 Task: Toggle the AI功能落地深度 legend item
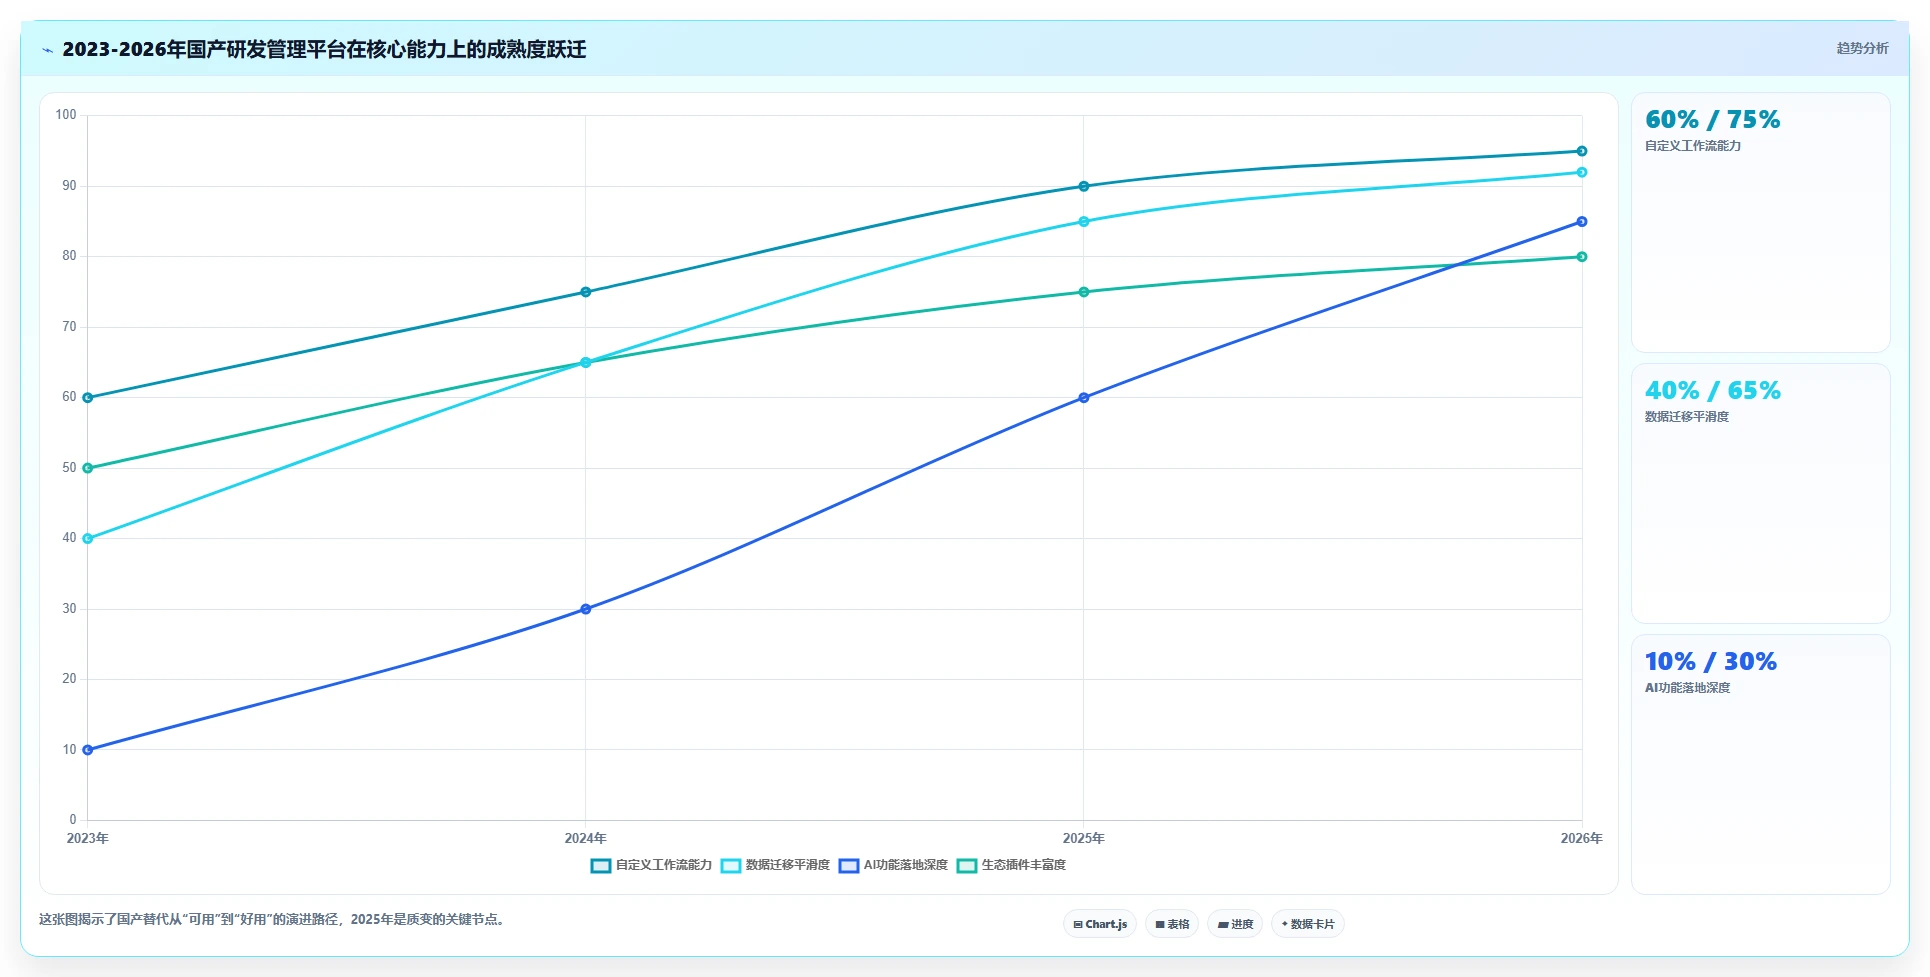tap(893, 865)
